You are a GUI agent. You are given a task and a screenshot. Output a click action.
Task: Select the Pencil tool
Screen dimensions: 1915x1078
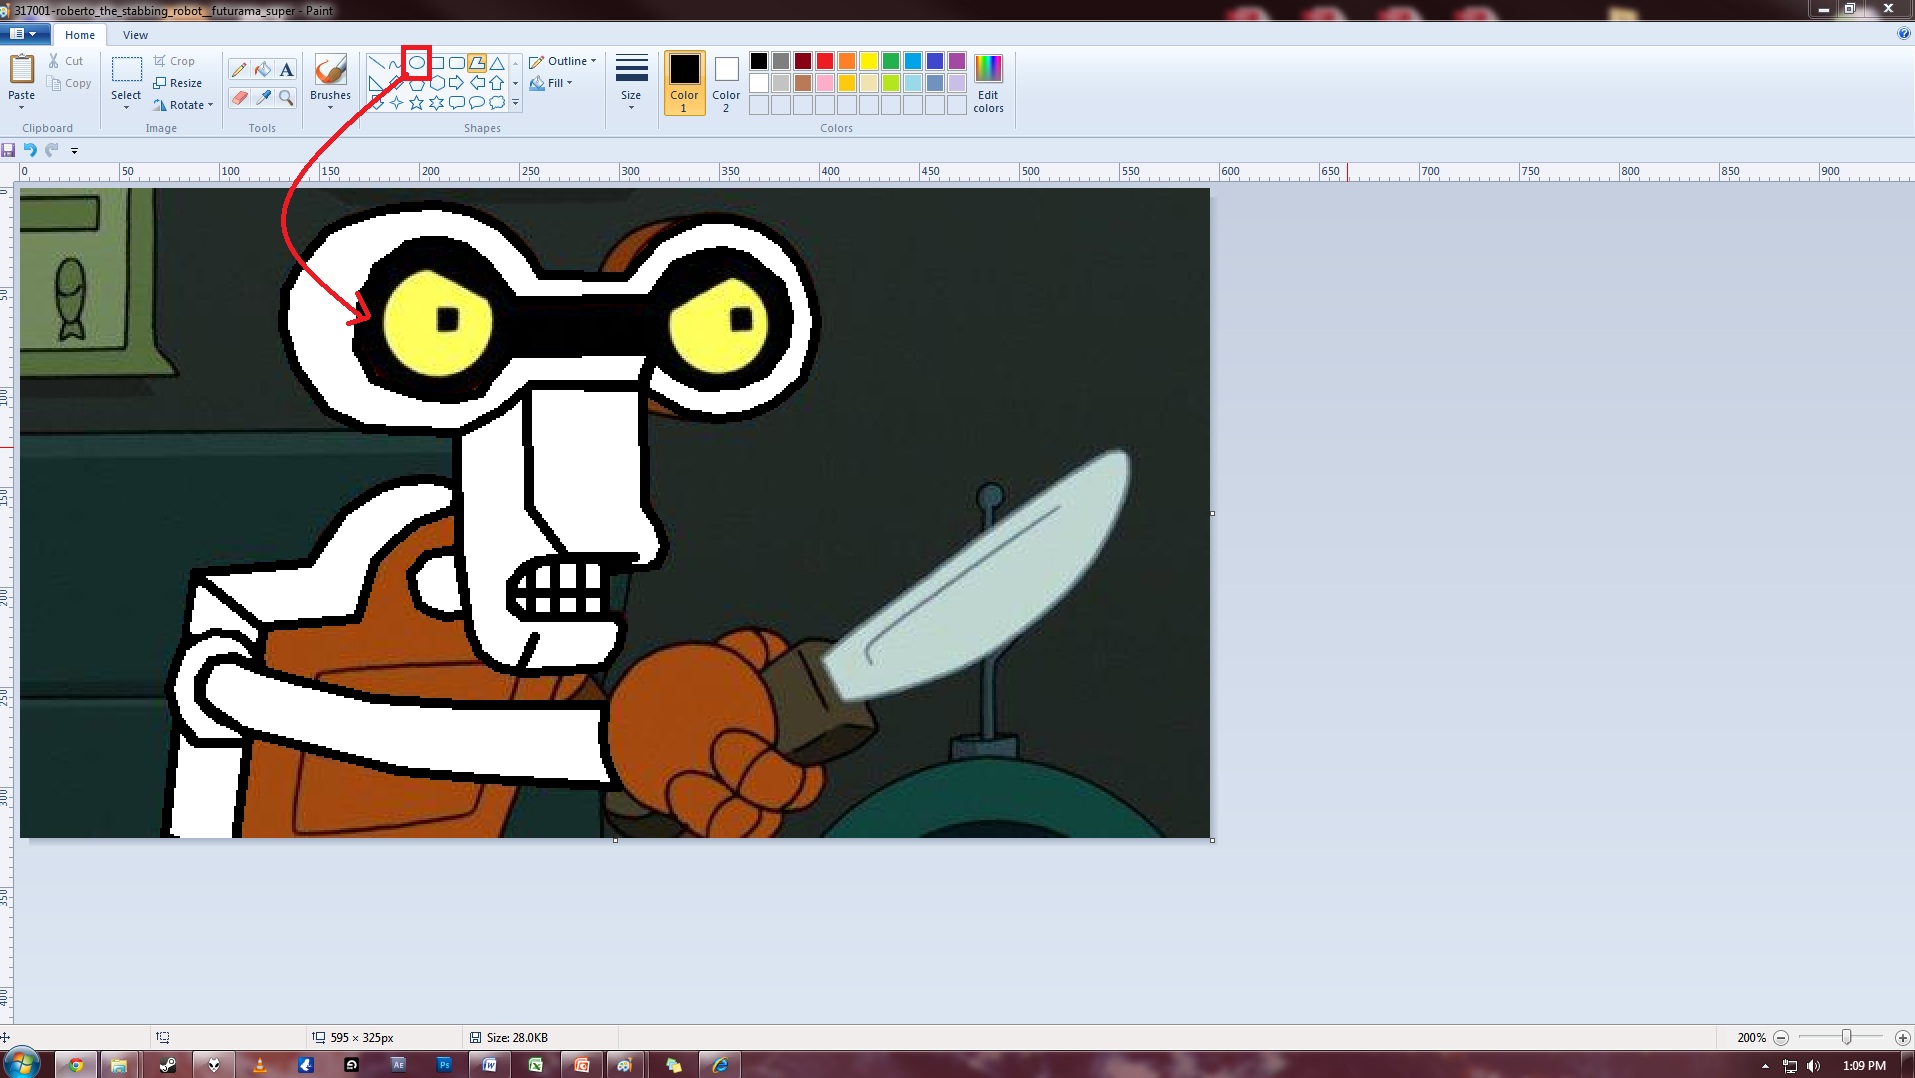point(238,70)
